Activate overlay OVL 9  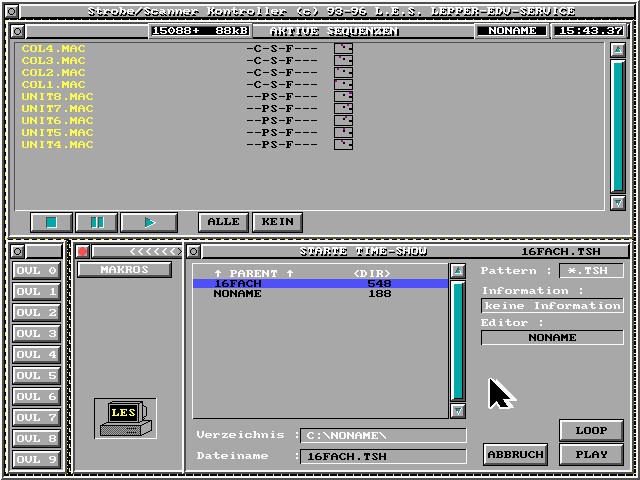(37, 460)
